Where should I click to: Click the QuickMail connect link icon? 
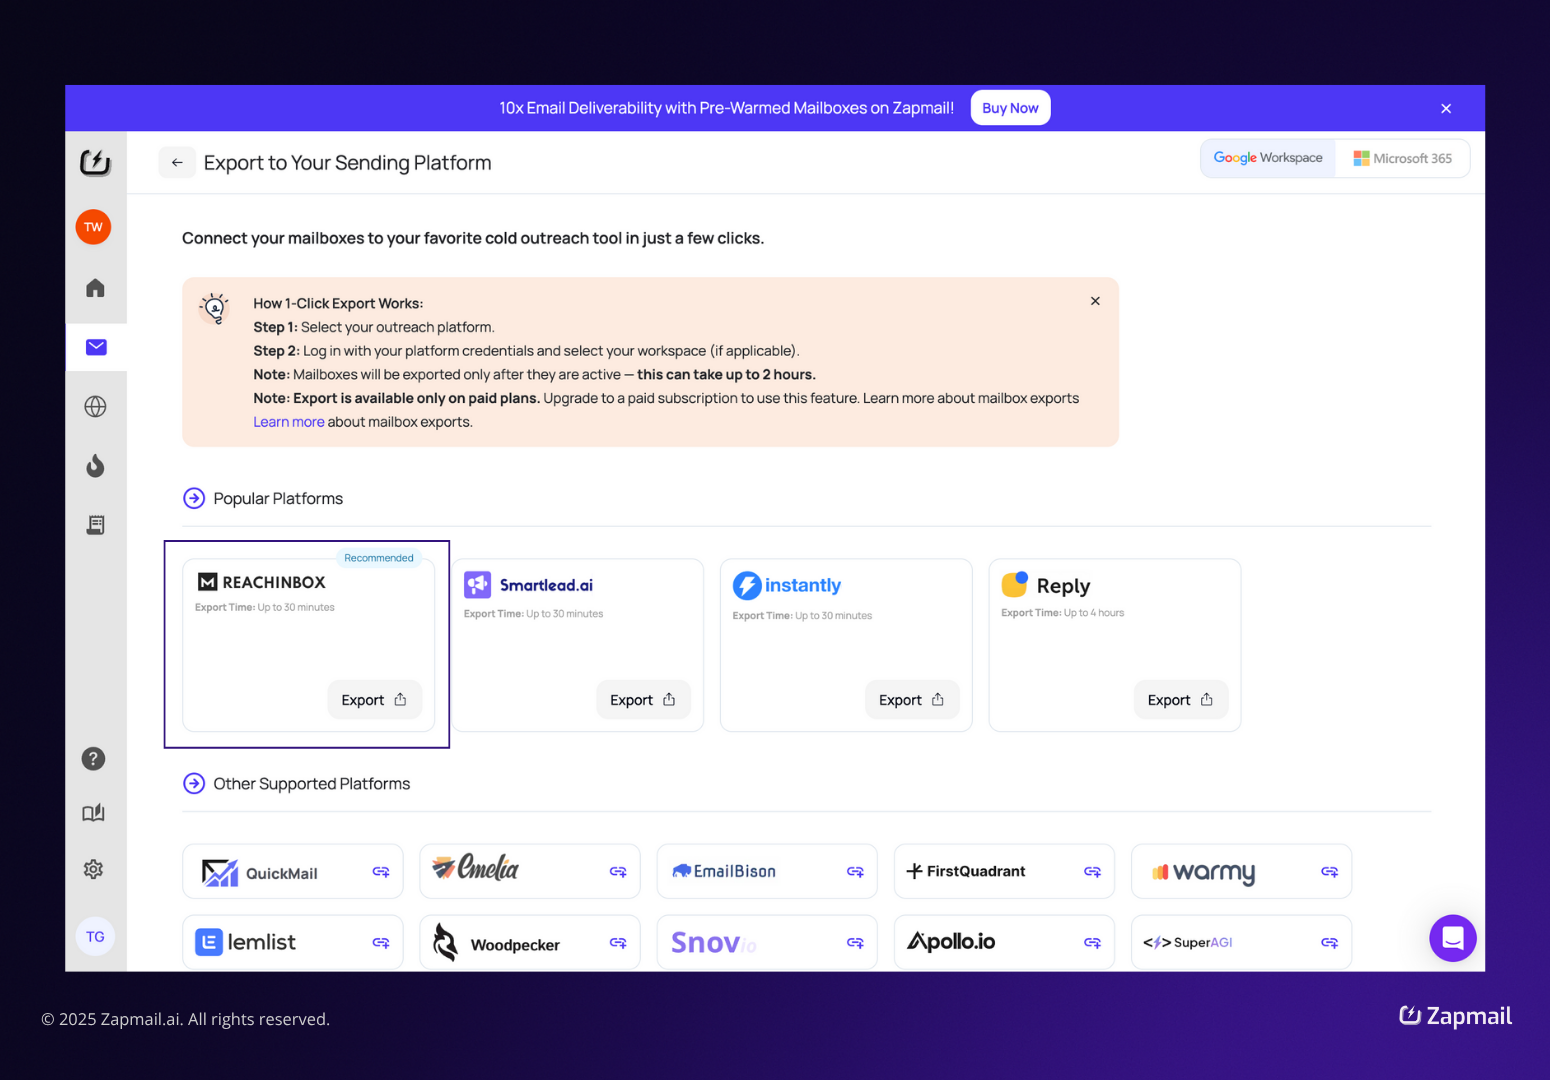(x=381, y=872)
